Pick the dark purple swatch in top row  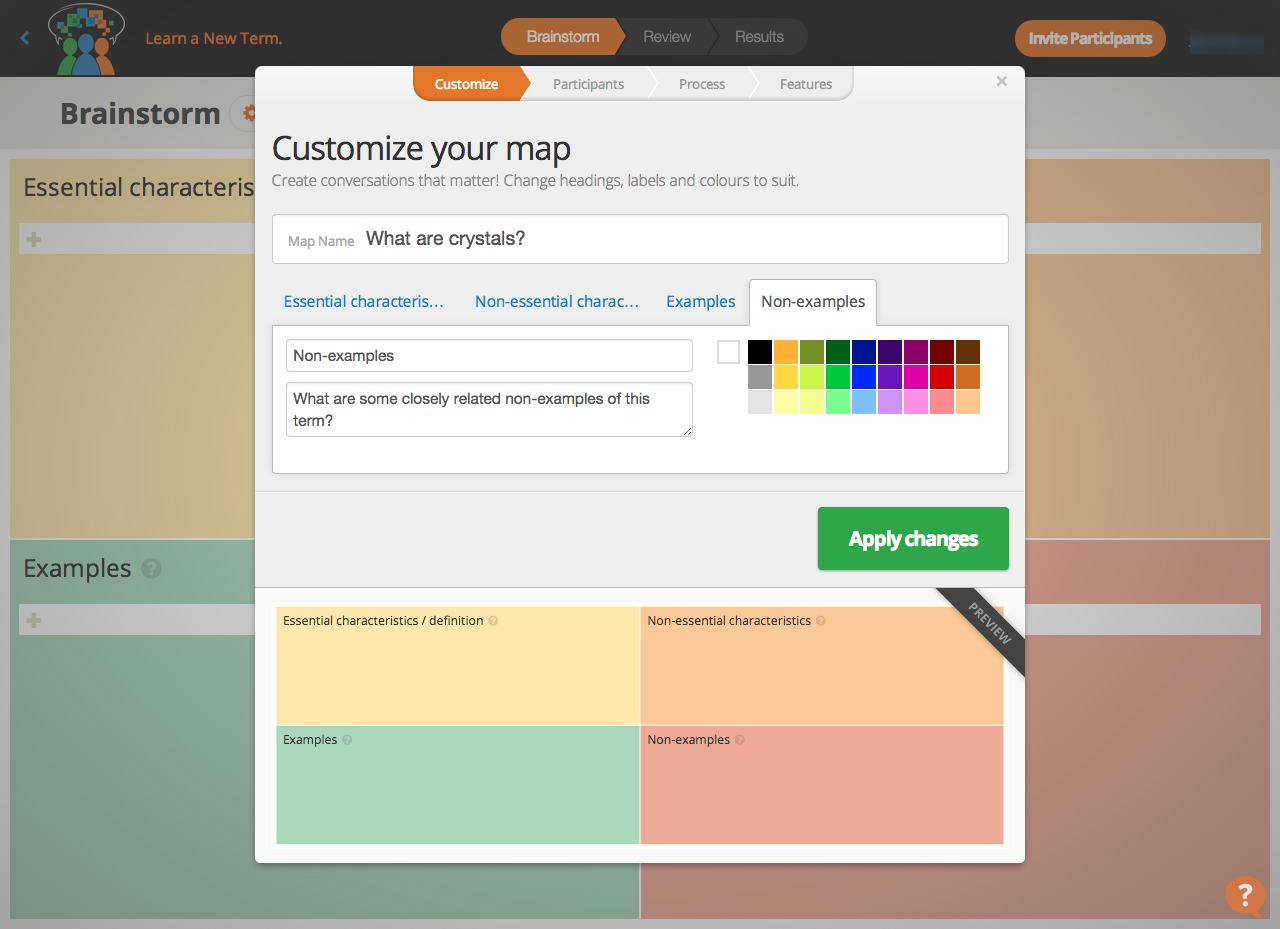click(890, 352)
